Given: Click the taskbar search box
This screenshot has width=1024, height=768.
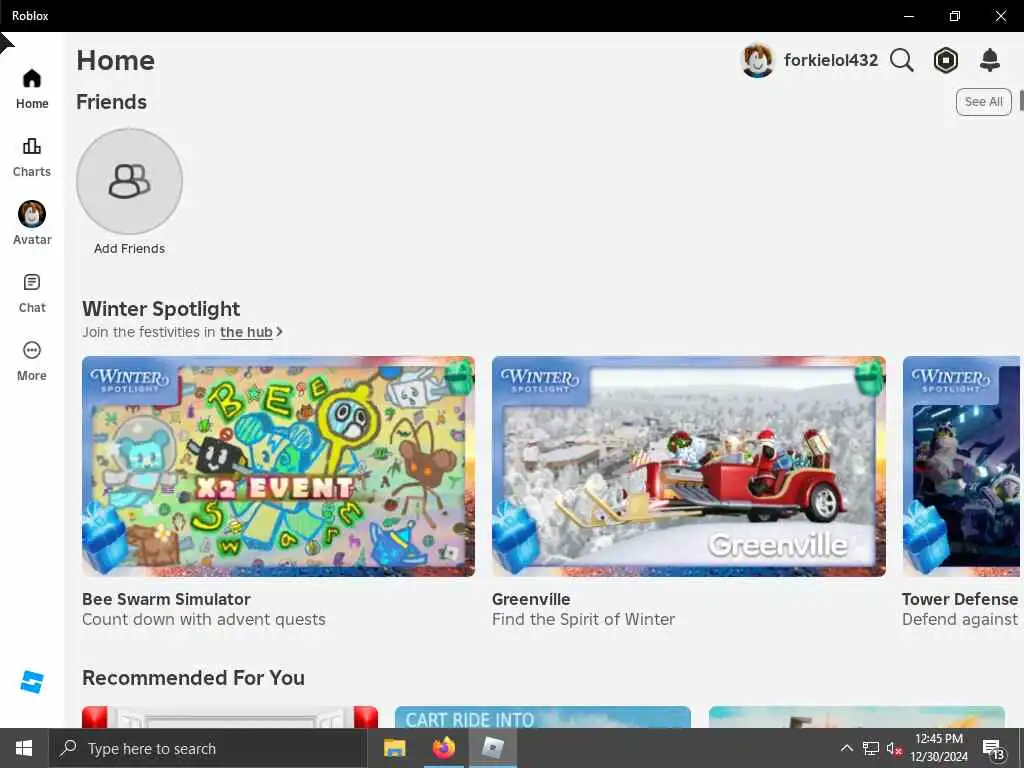Looking at the screenshot, I should point(208,748).
